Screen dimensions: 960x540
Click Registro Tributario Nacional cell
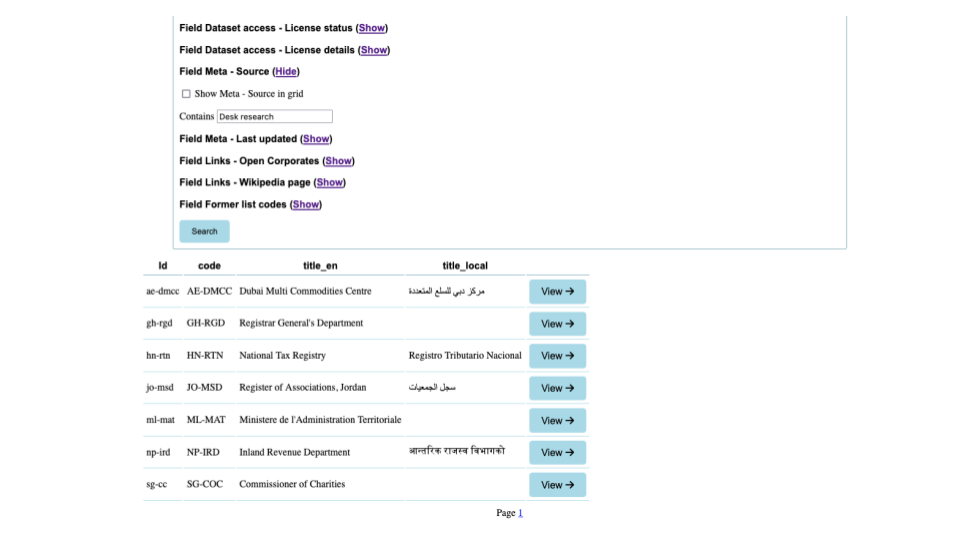tap(465, 356)
